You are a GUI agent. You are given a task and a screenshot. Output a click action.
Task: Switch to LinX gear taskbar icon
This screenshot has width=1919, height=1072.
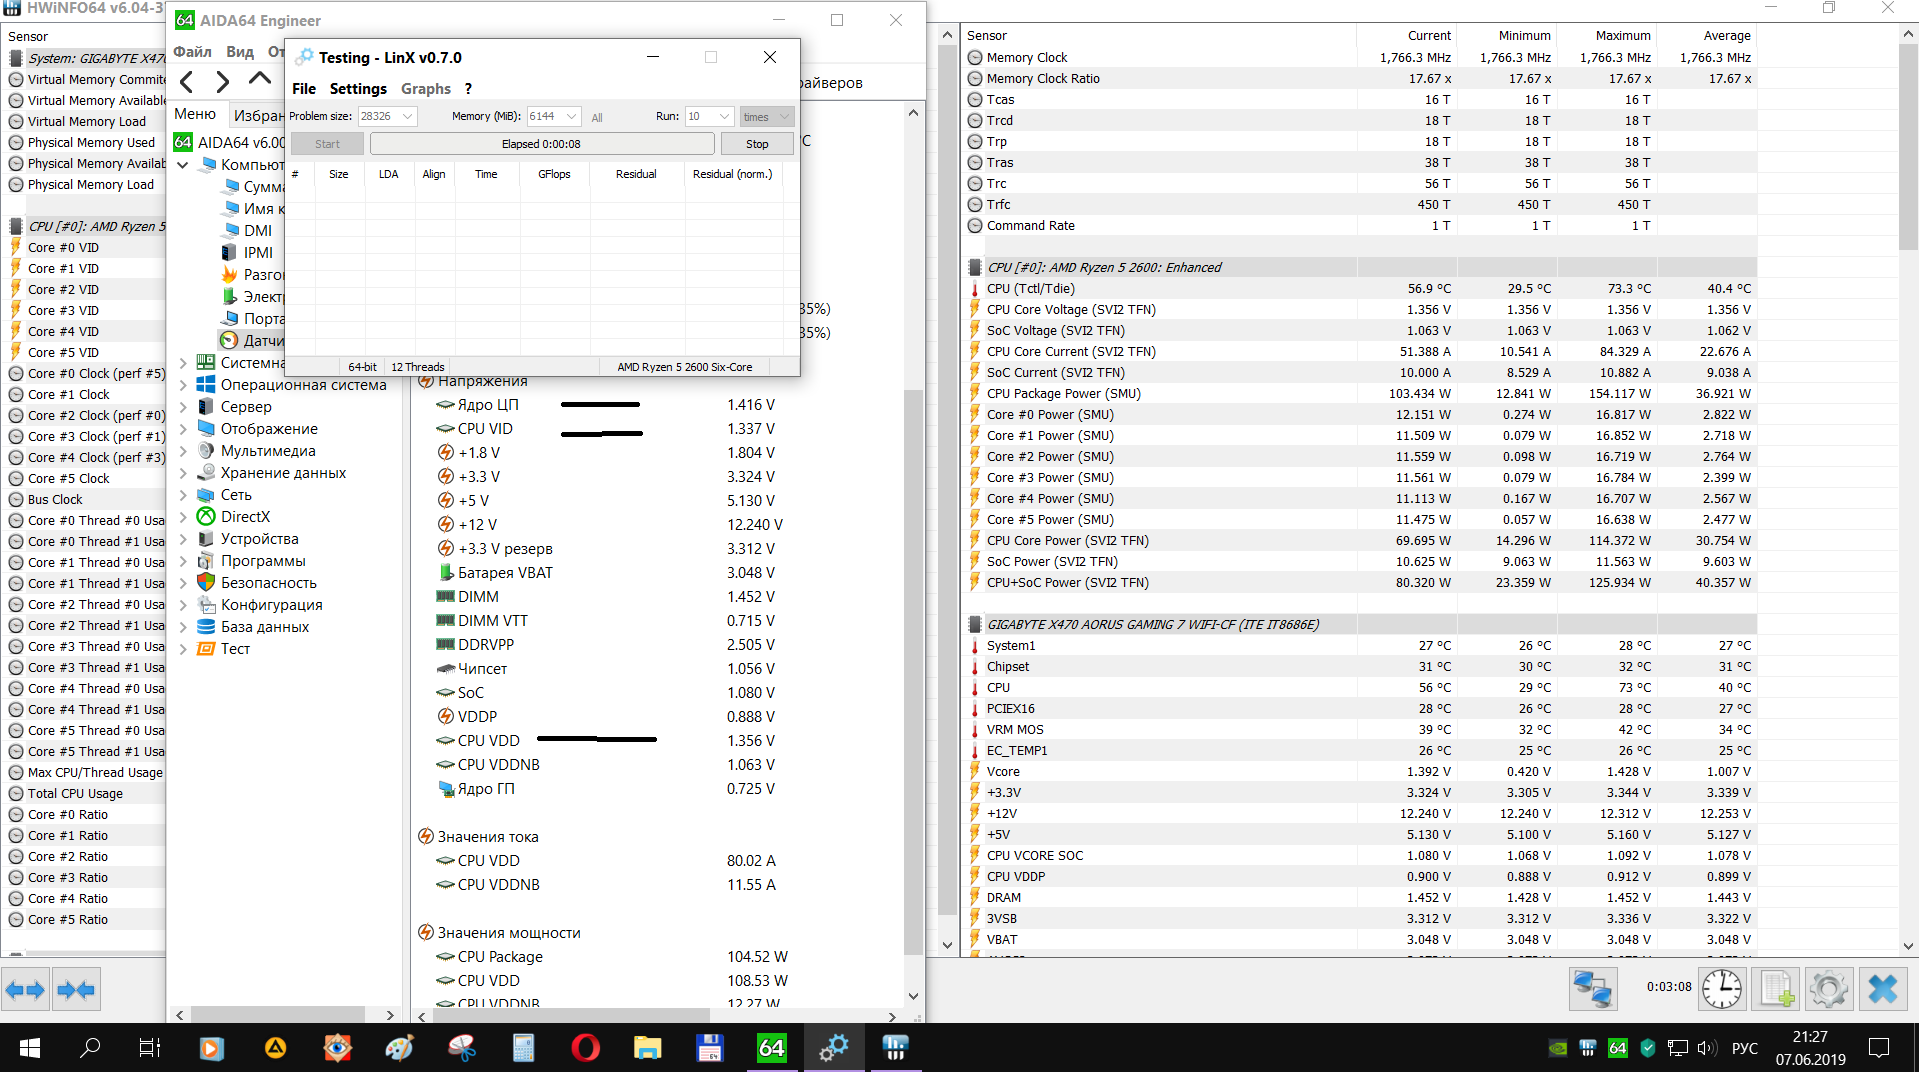coord(834,1048)
